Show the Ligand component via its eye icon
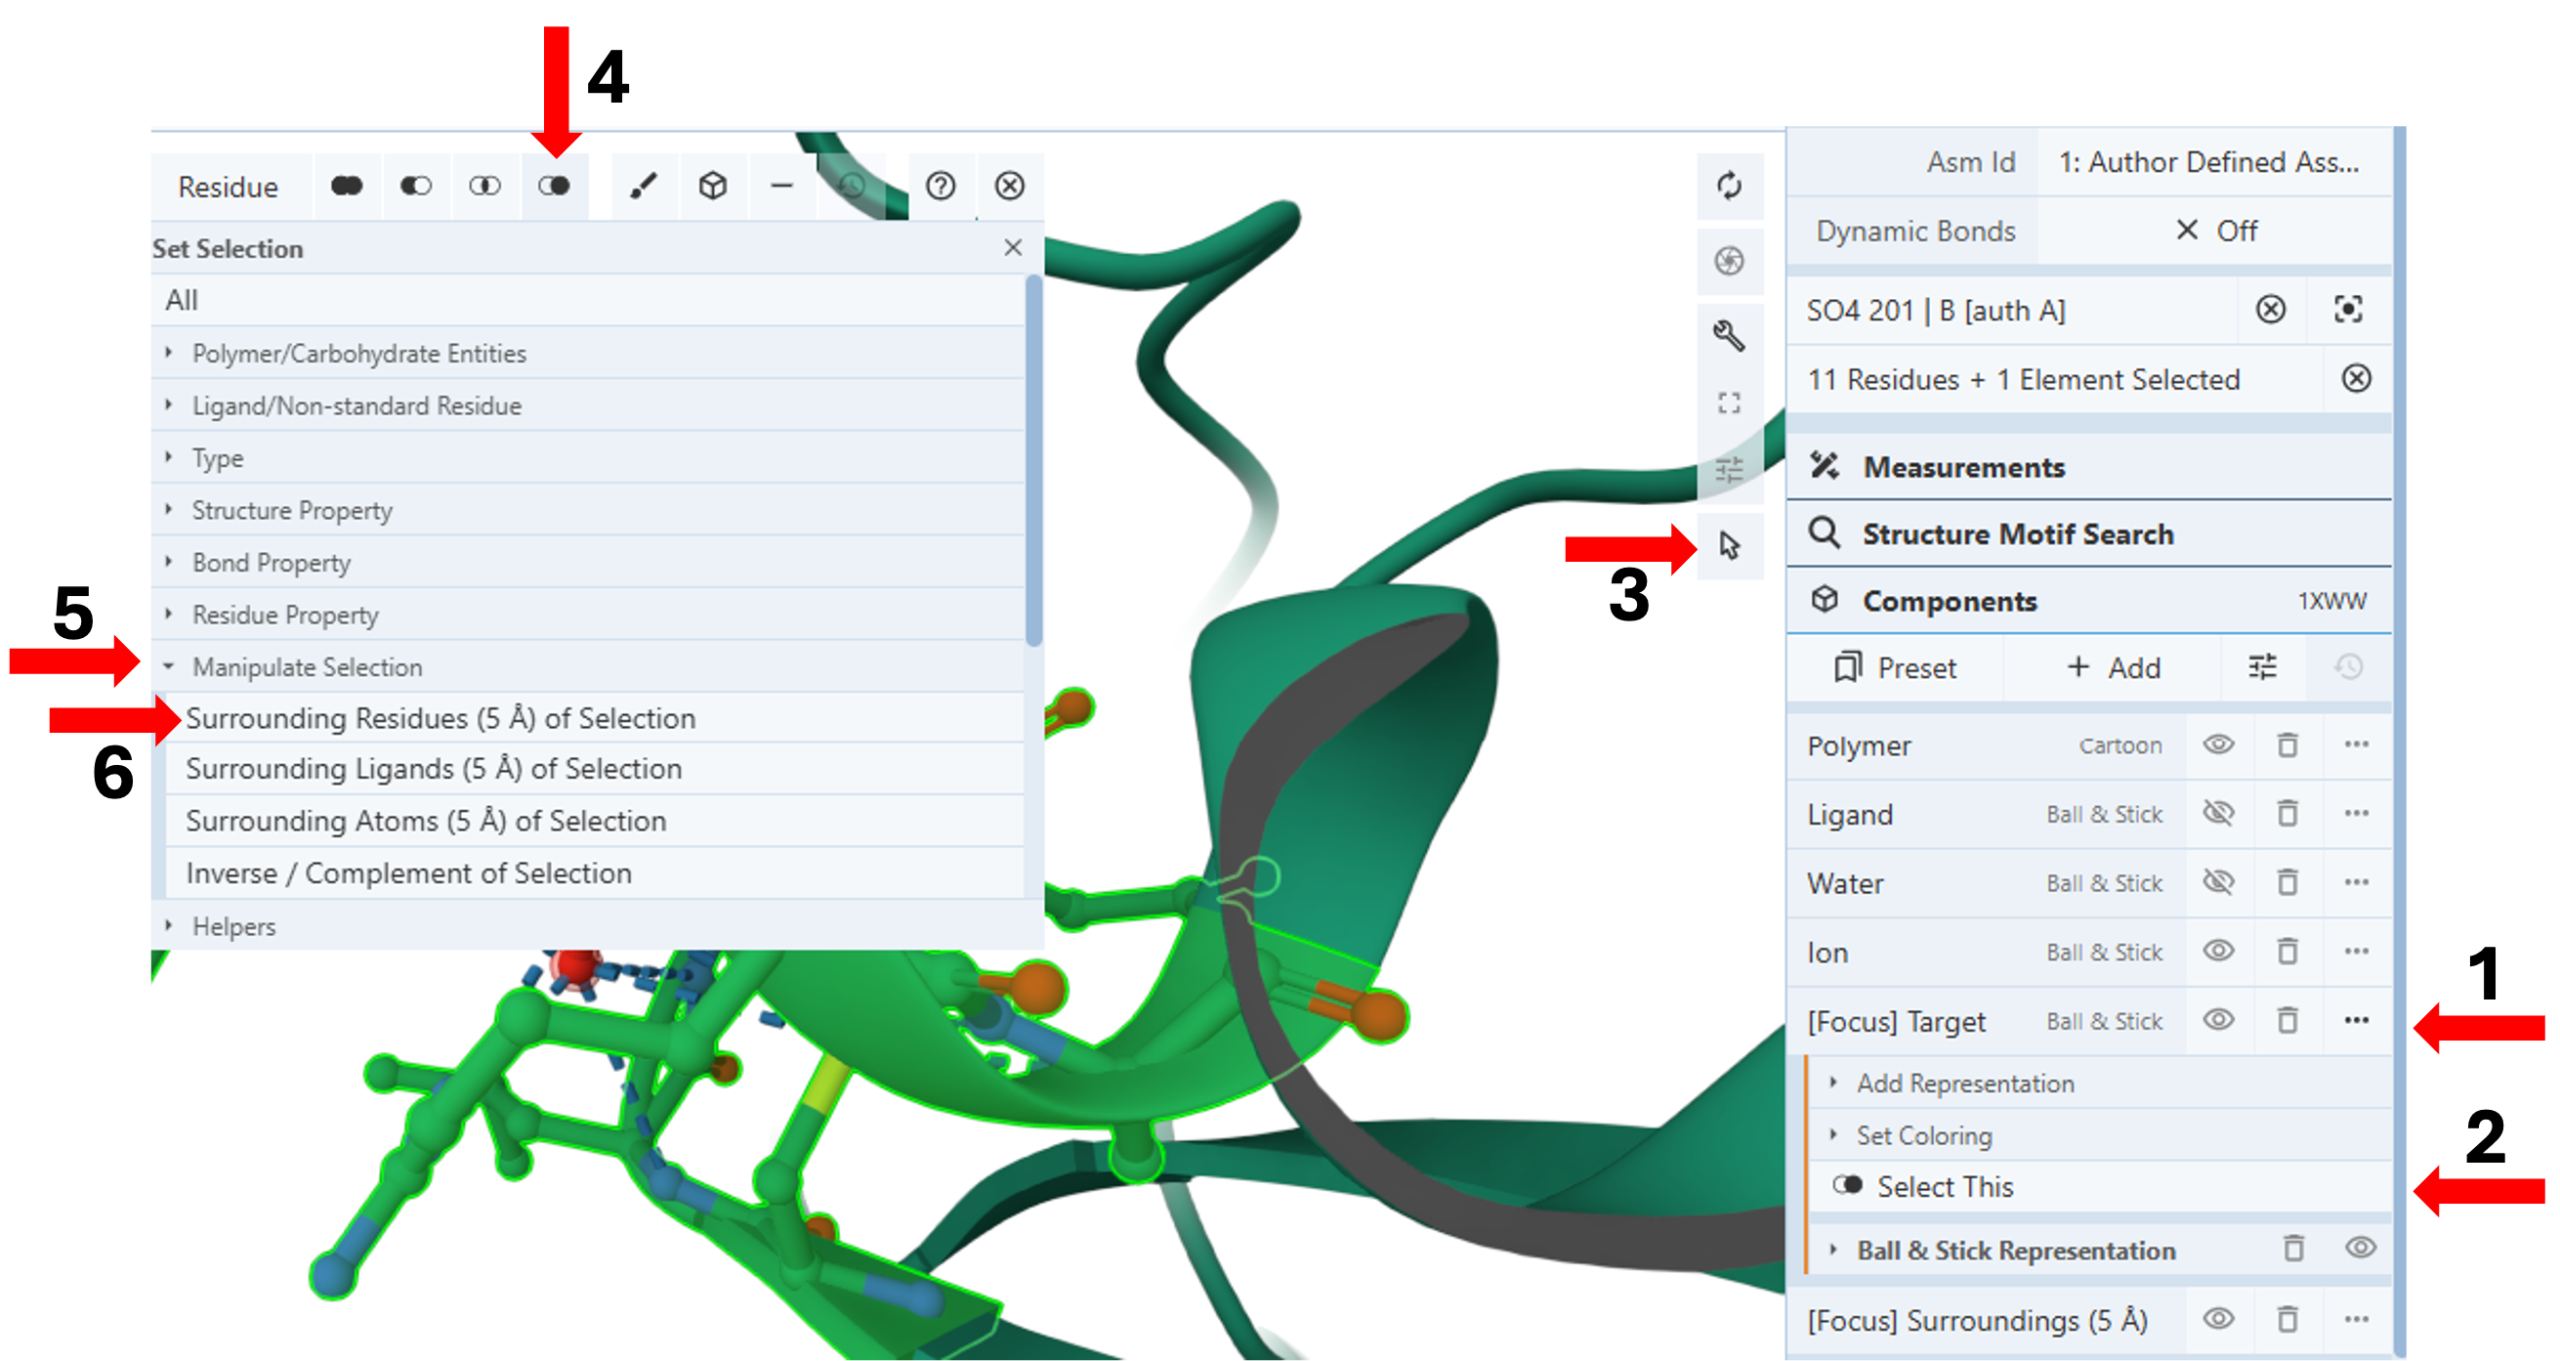This screenshot has height=1361, width=2560. (x=2218, y=814)
